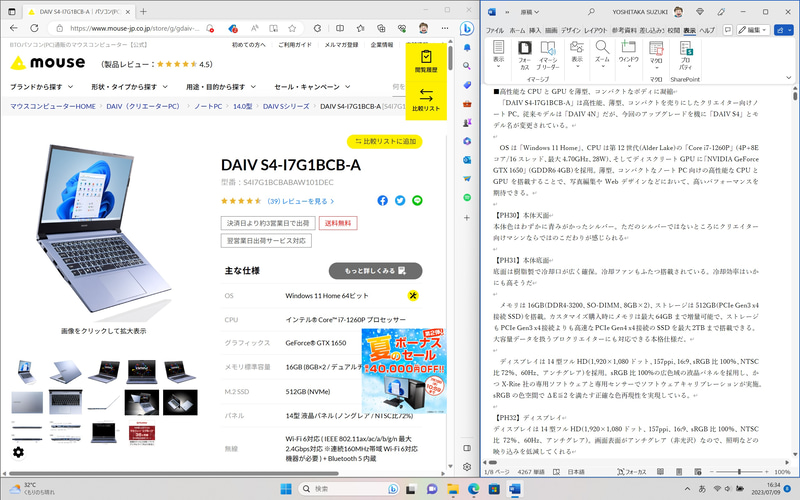
Task: Open the gear settings icon on product page
Action: (x=18, y=452)
